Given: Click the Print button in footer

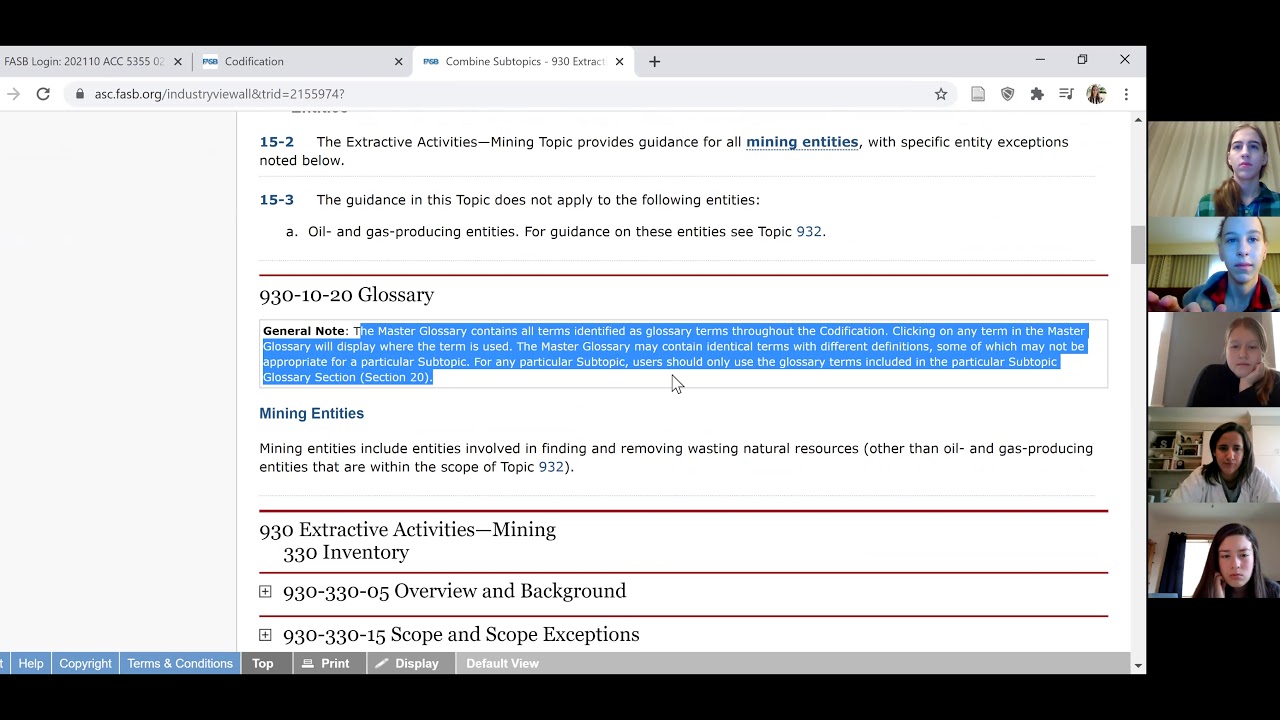Looking at the screenshot, I should click(327, 663).
